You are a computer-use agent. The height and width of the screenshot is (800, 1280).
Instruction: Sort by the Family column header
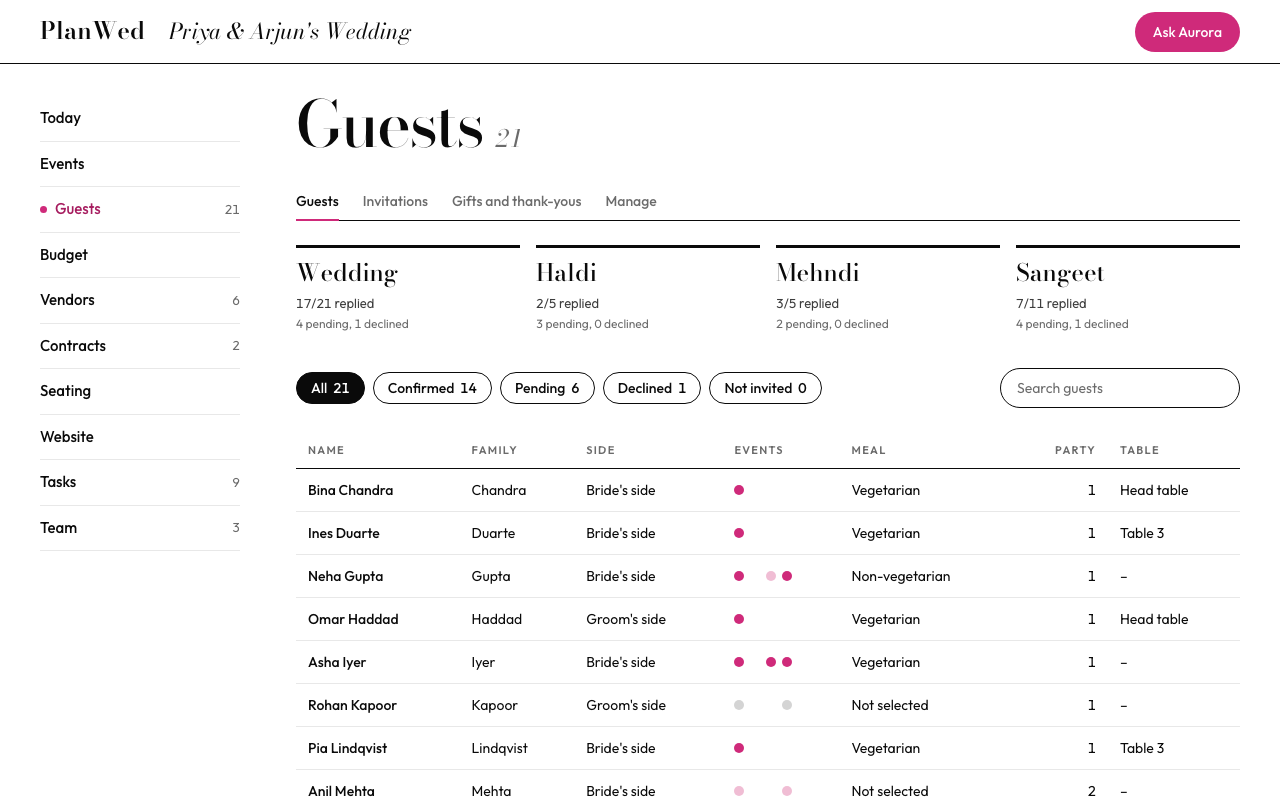point(494,450)
